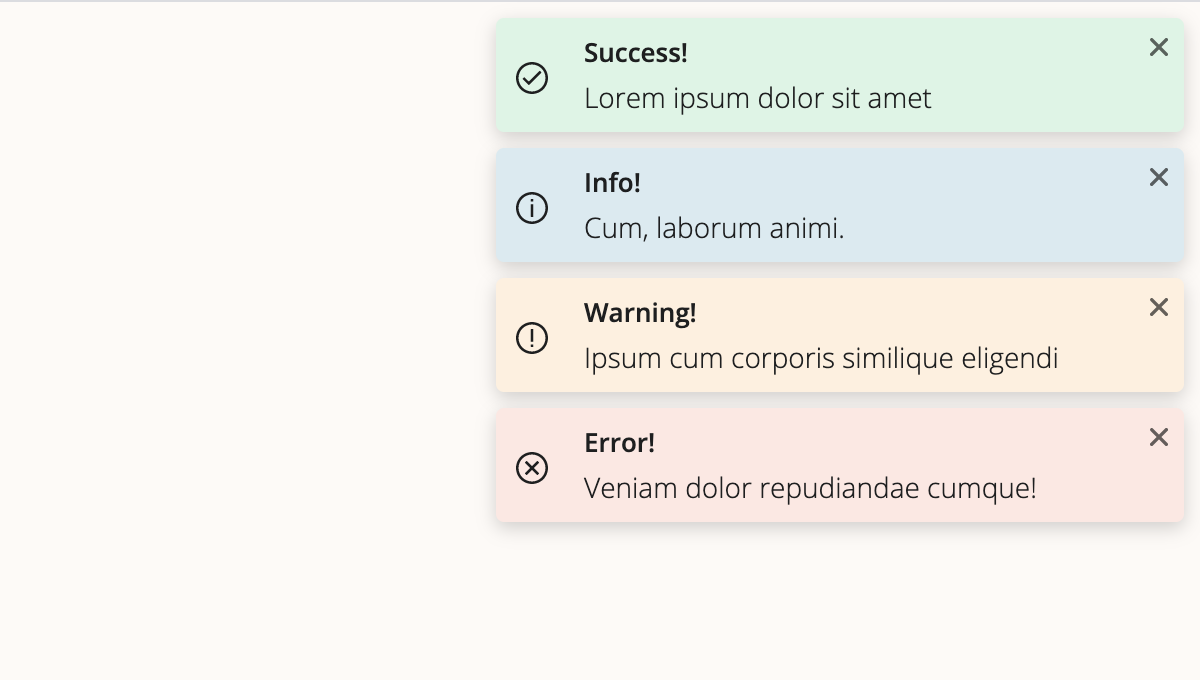This screenshot has height=680, width=1200.
Task: Click the "Success!" heading text
Action: [x=636, y=53]
